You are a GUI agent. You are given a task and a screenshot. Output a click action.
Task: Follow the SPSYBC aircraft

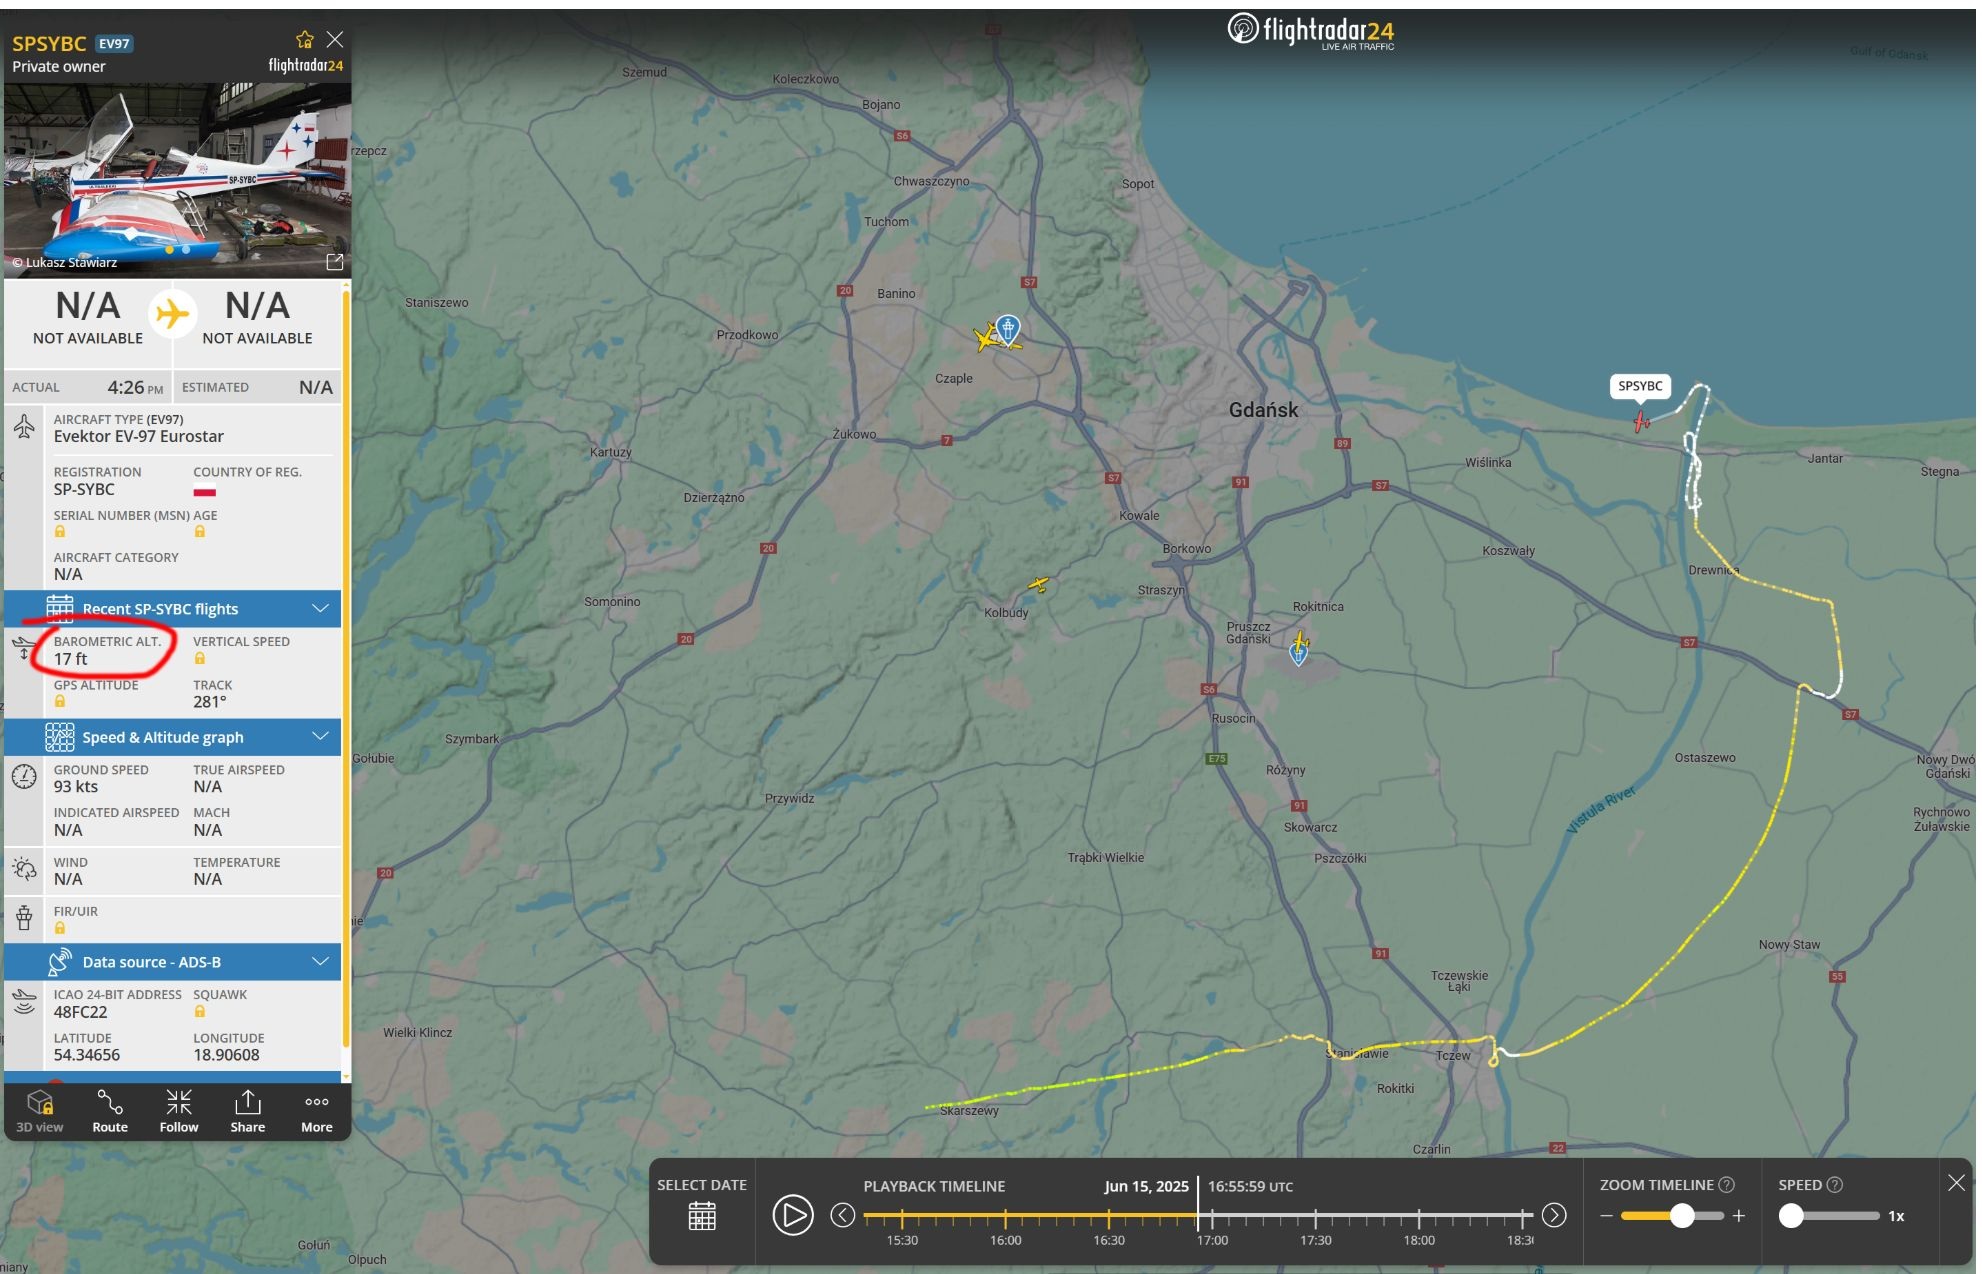(x=179, y=1111)
